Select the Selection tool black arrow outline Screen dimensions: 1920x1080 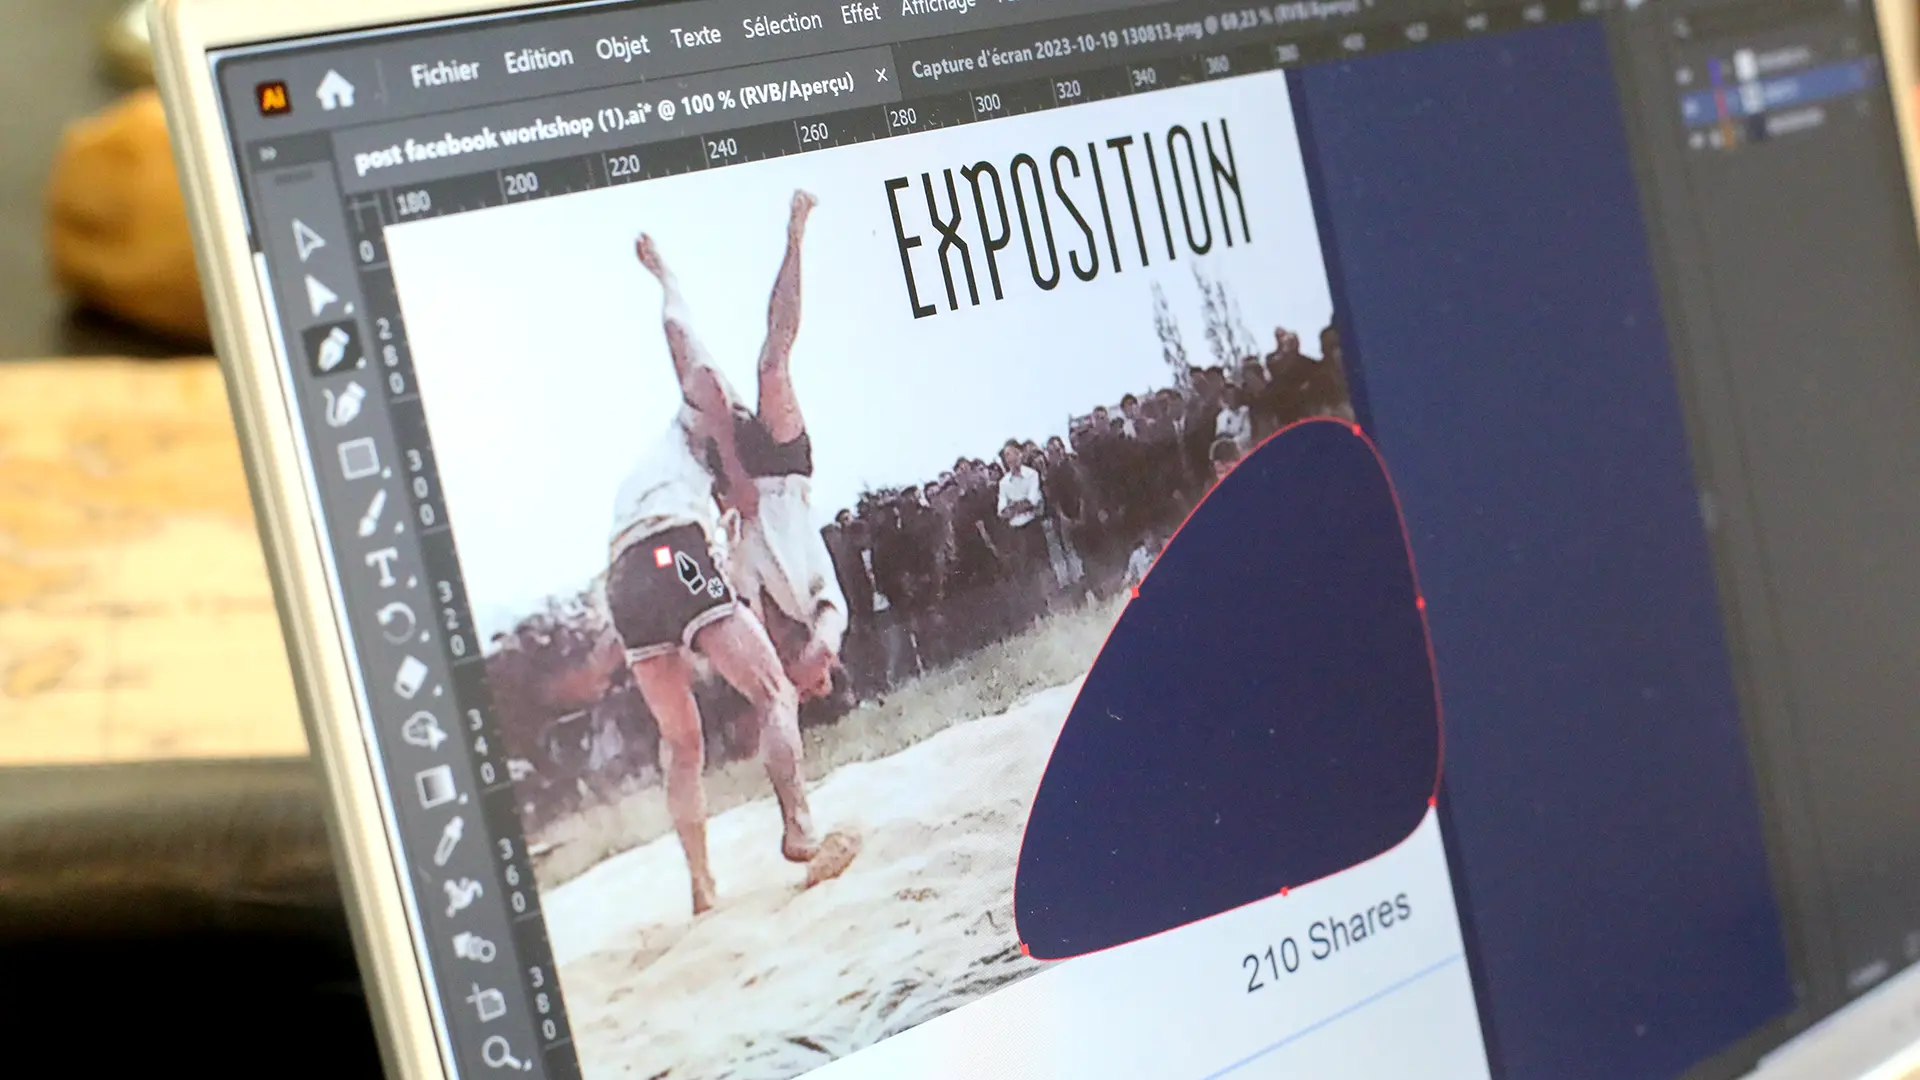308,239
